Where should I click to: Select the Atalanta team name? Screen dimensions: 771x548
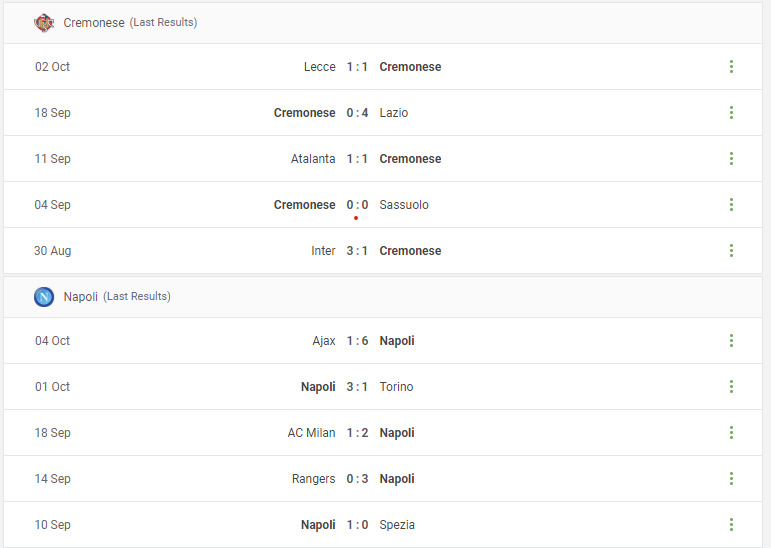pos(313,159)
